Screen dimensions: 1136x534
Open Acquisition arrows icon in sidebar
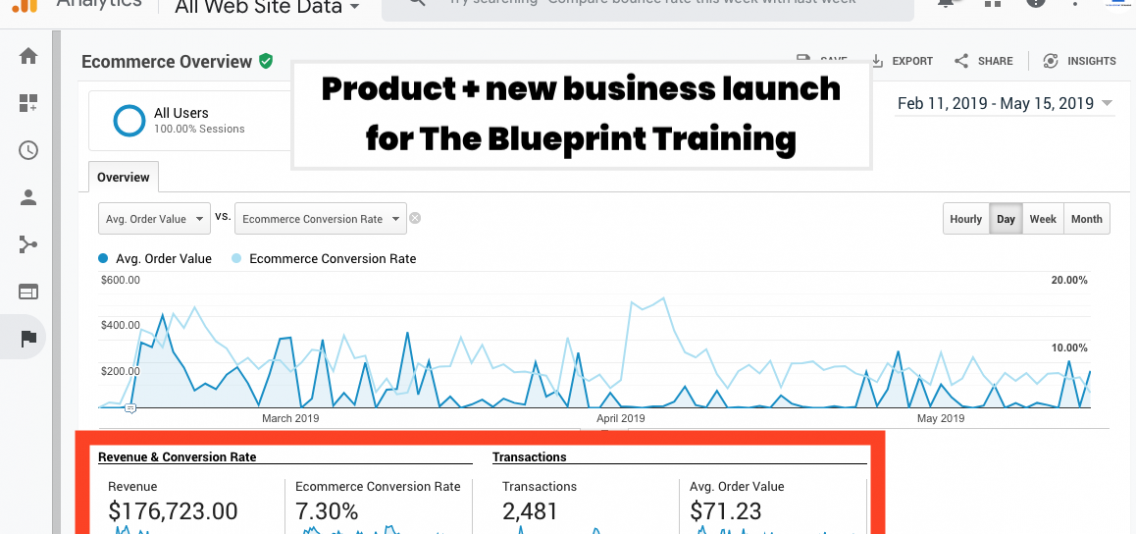28,244
